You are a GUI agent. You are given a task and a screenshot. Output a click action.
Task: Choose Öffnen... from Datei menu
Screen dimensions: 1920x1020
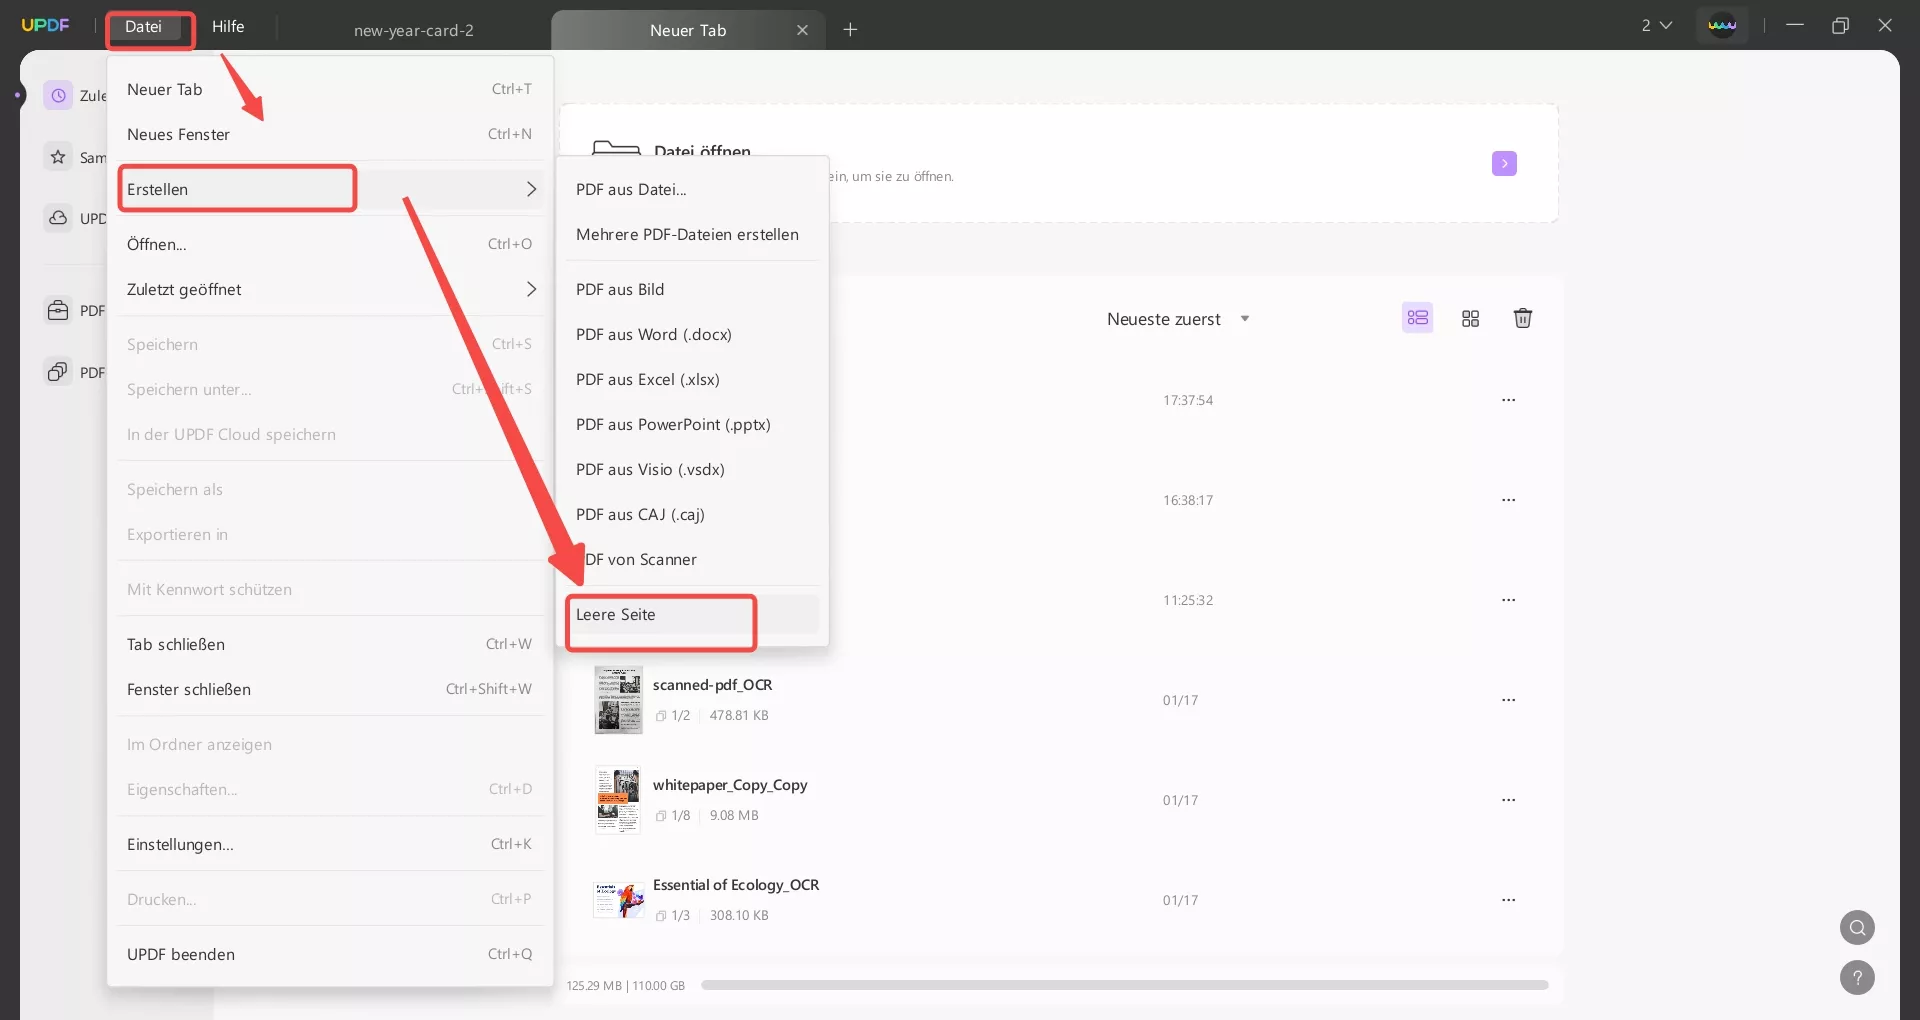[x=331, y=244]
